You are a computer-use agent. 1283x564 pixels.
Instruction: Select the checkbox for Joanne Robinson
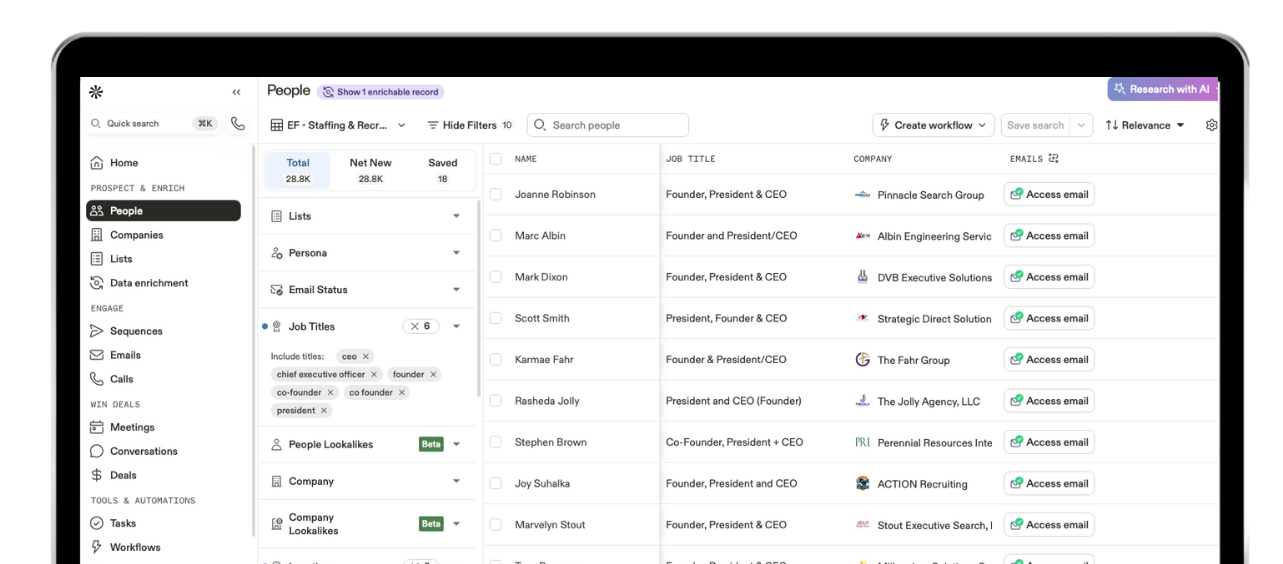coord(495,194)
